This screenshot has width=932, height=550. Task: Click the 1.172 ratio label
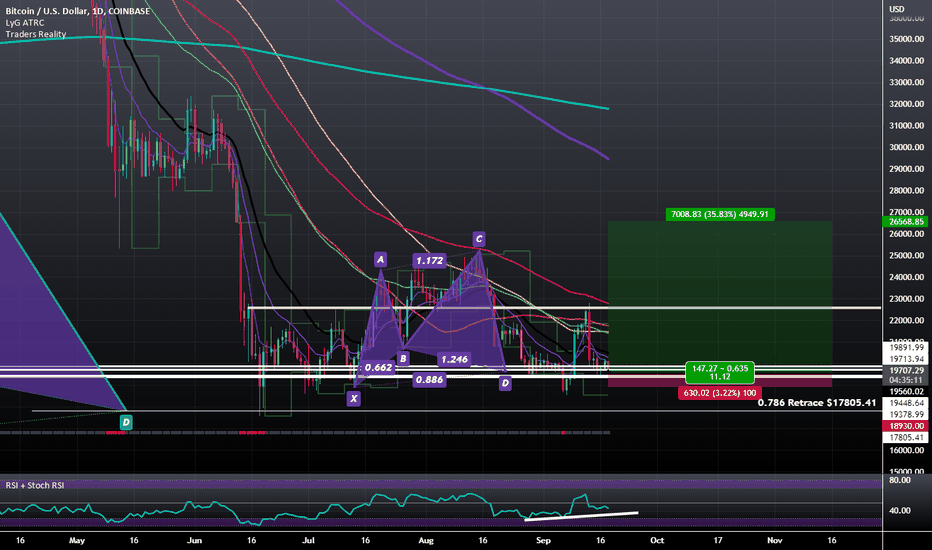click(429, 260)
